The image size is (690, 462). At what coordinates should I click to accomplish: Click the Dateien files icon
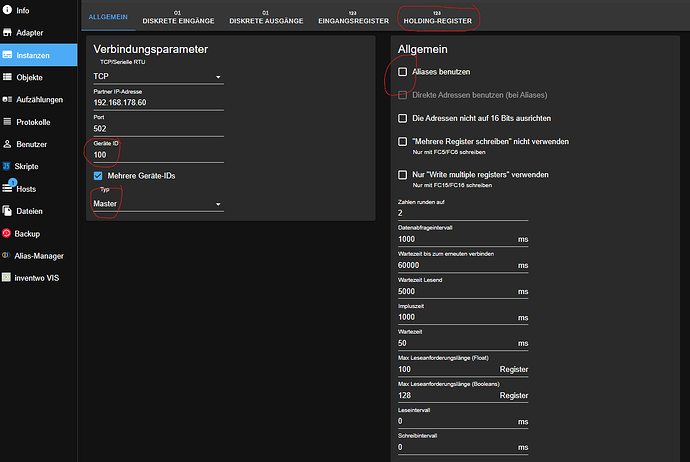click(x=7, y=211)
